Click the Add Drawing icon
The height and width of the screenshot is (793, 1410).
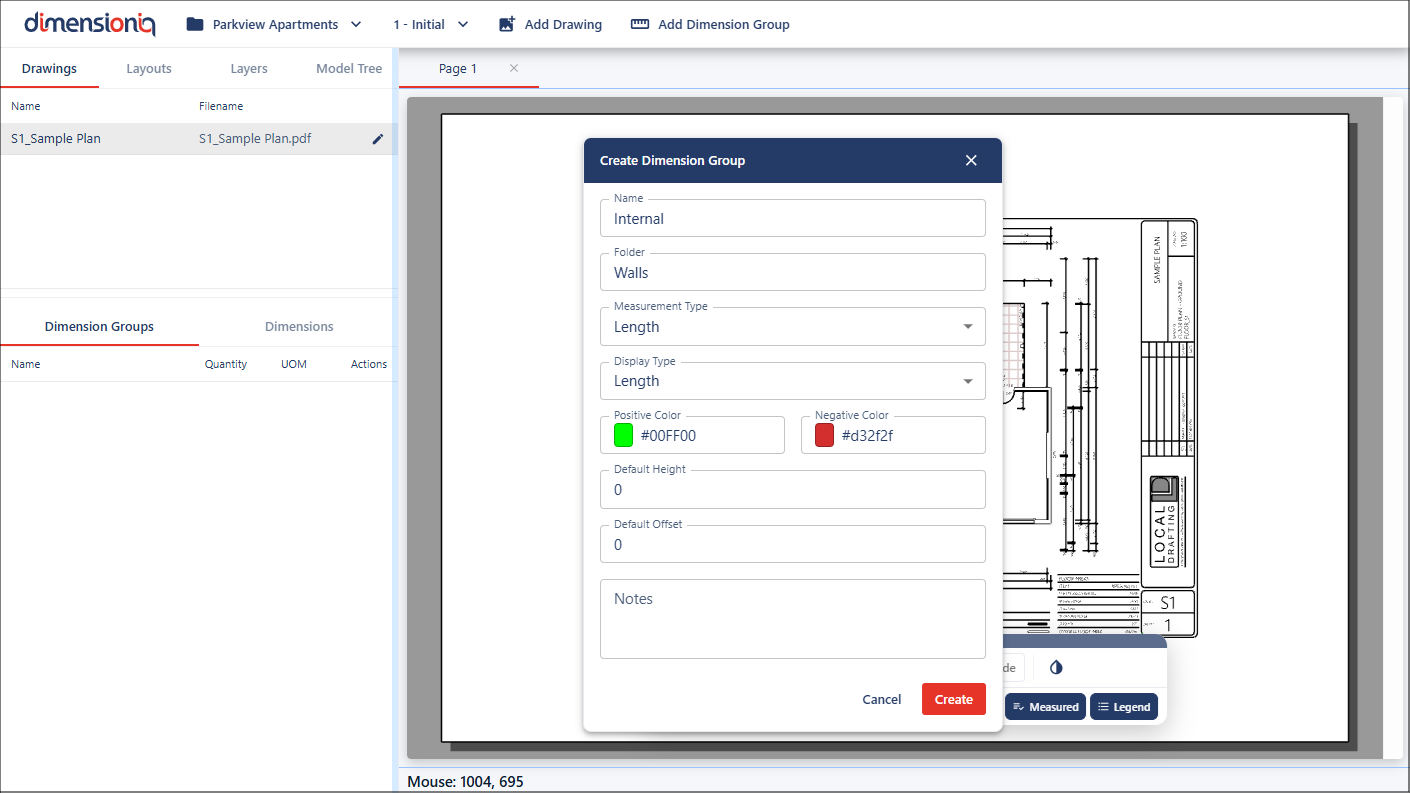coord(507,24)
